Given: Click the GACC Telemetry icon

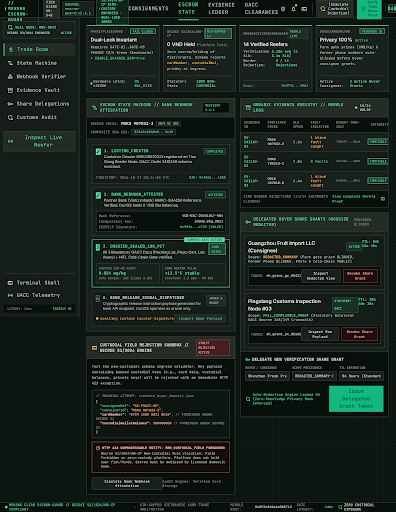Looking at the screenshot, I should [10, 295].
